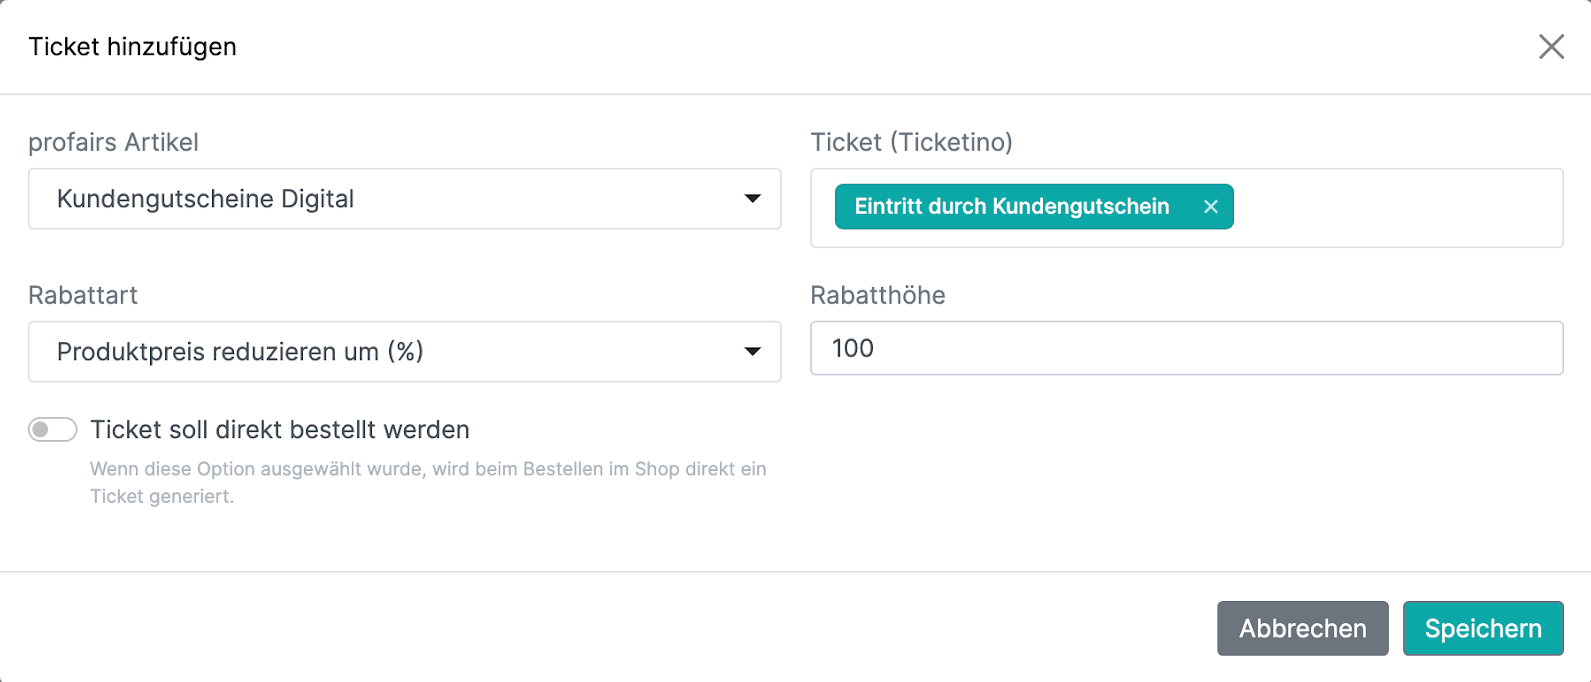Screen dimensions: 1591x682
Task: Click the 'Rabattart' field label
Action: (83, 296)
